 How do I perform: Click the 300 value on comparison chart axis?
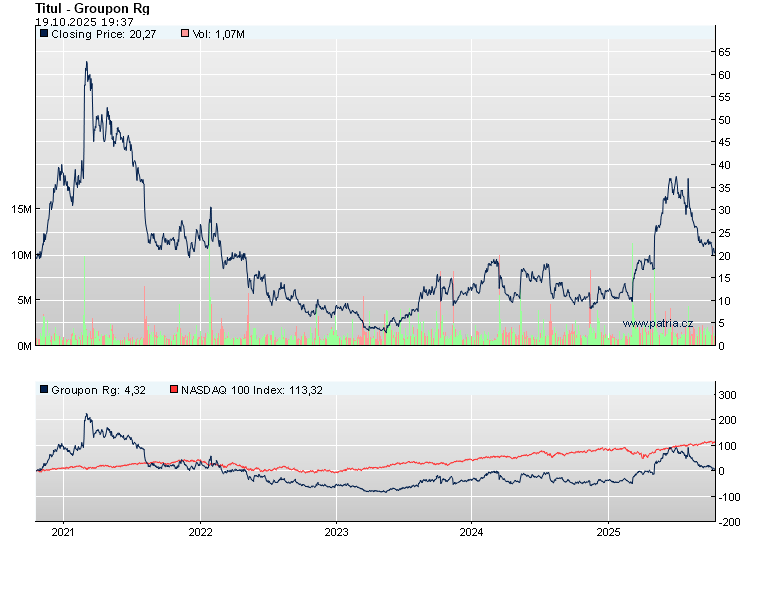726,396
